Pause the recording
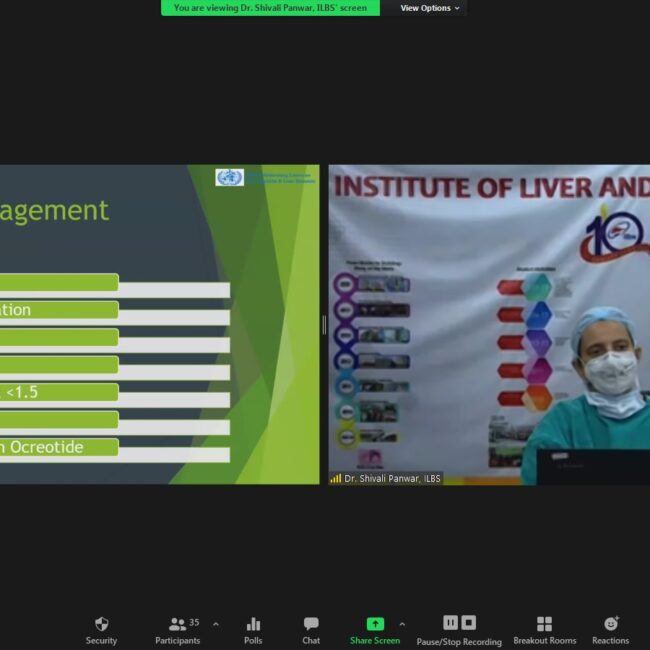 click(x=450, y=623)
